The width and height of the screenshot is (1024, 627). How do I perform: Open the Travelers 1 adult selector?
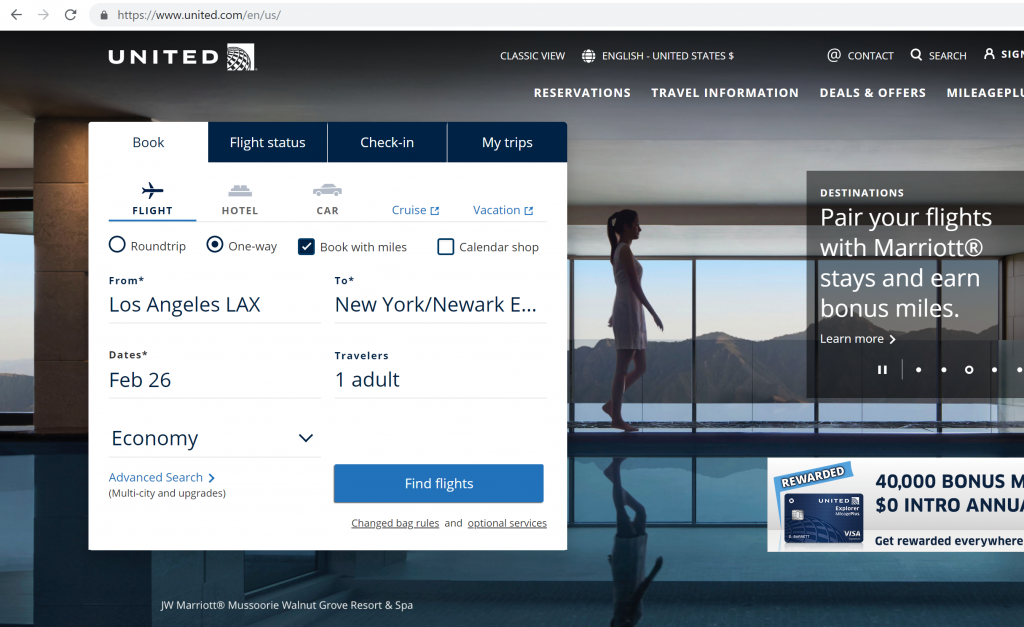click(440, 379)
